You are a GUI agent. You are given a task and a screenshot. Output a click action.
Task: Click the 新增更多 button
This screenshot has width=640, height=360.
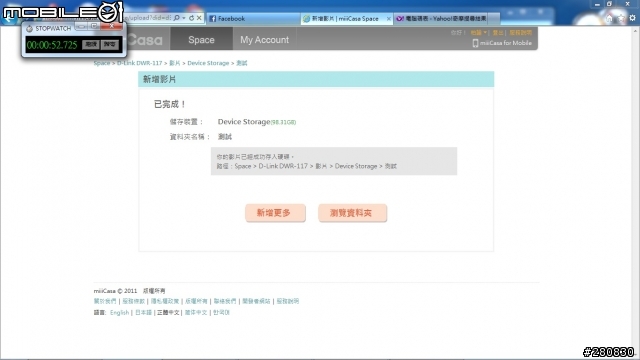[x=275, y=213]
